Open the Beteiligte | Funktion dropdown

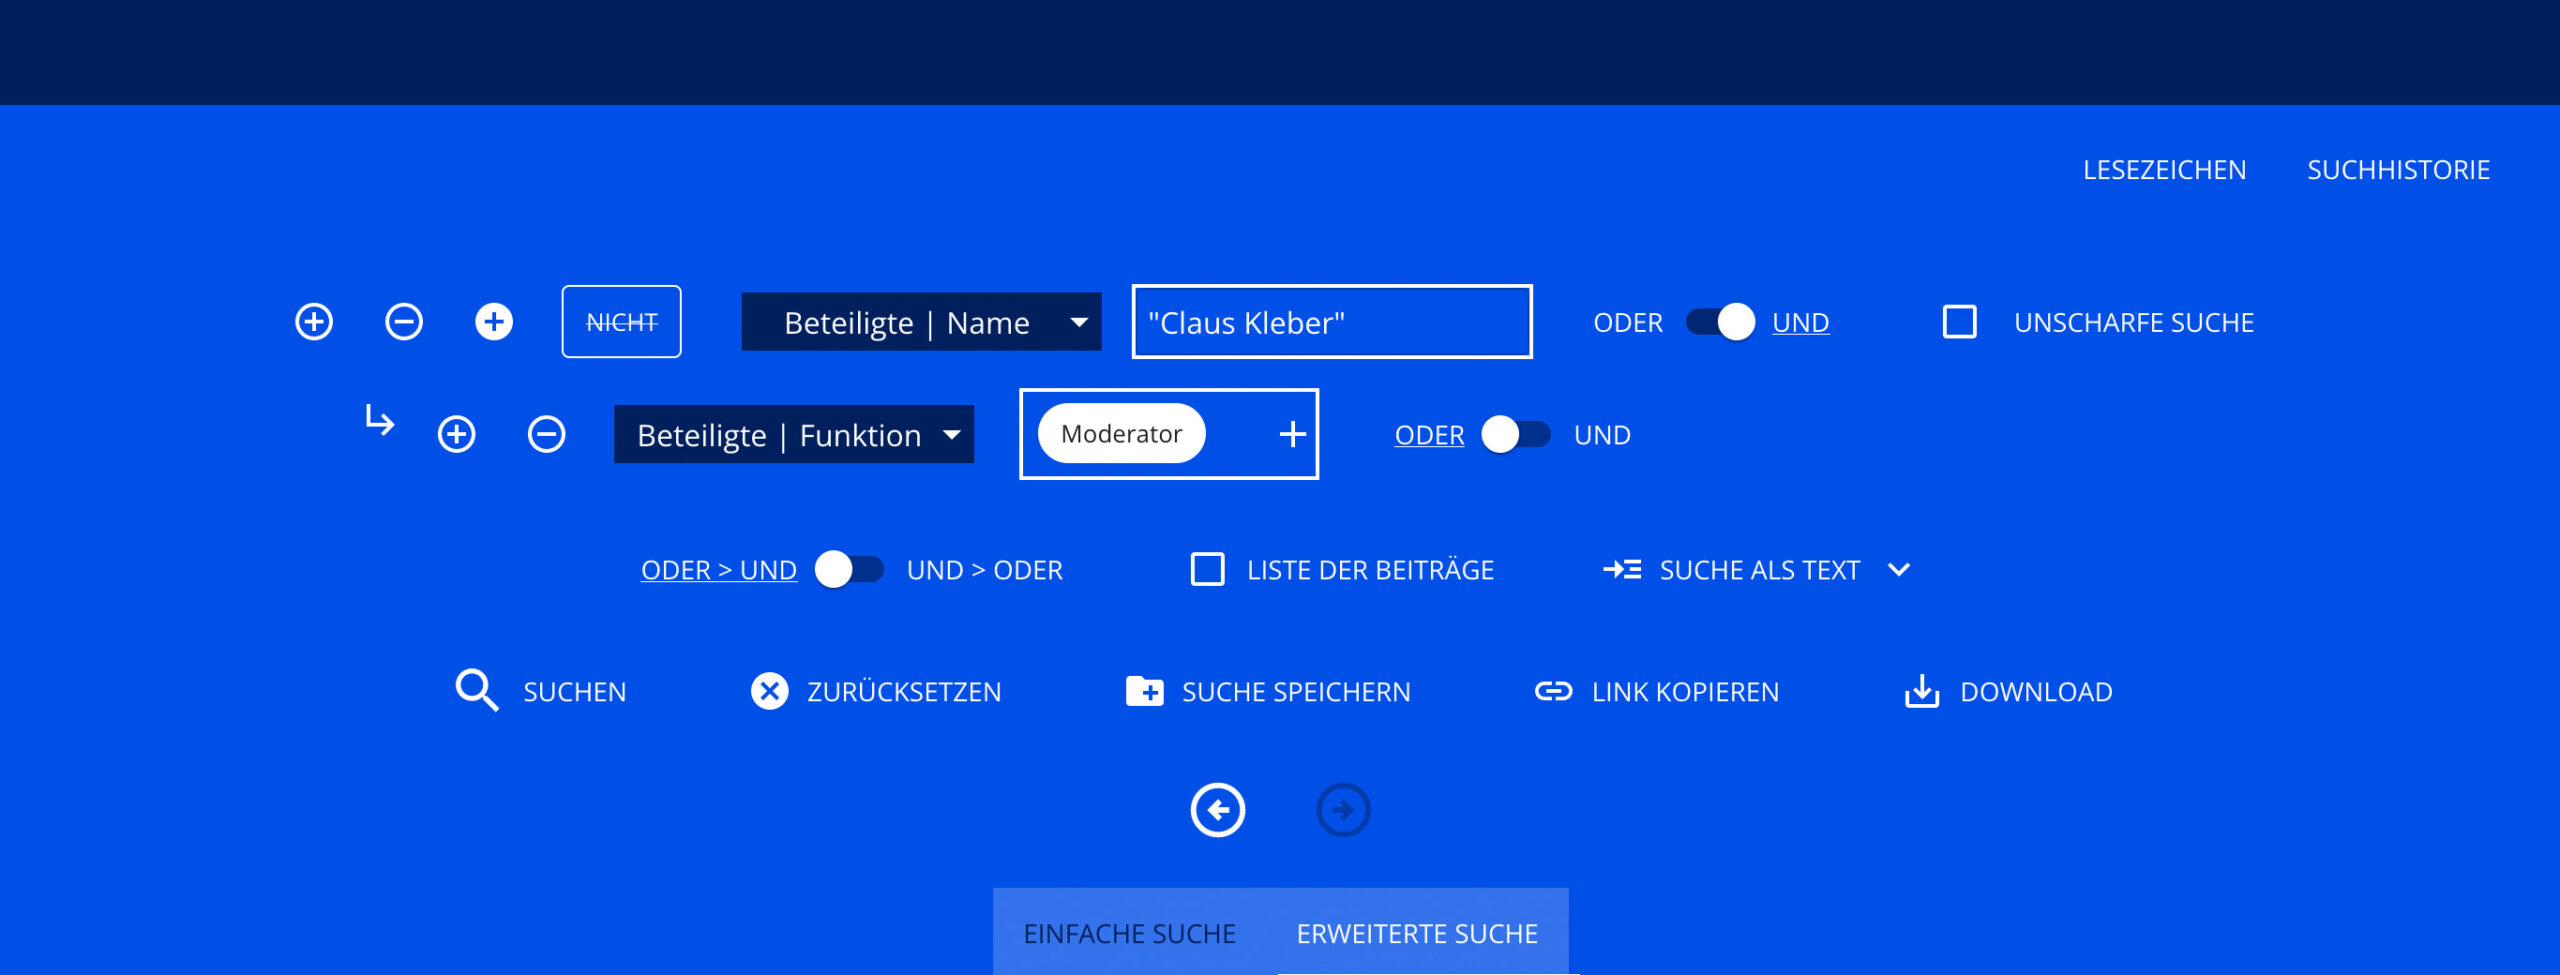click(x=793, y=434)
